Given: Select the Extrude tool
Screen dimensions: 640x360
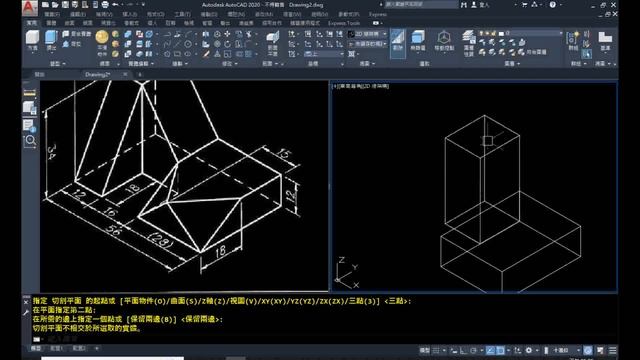Looking at the screenshot, I should (x=51, y=40).
